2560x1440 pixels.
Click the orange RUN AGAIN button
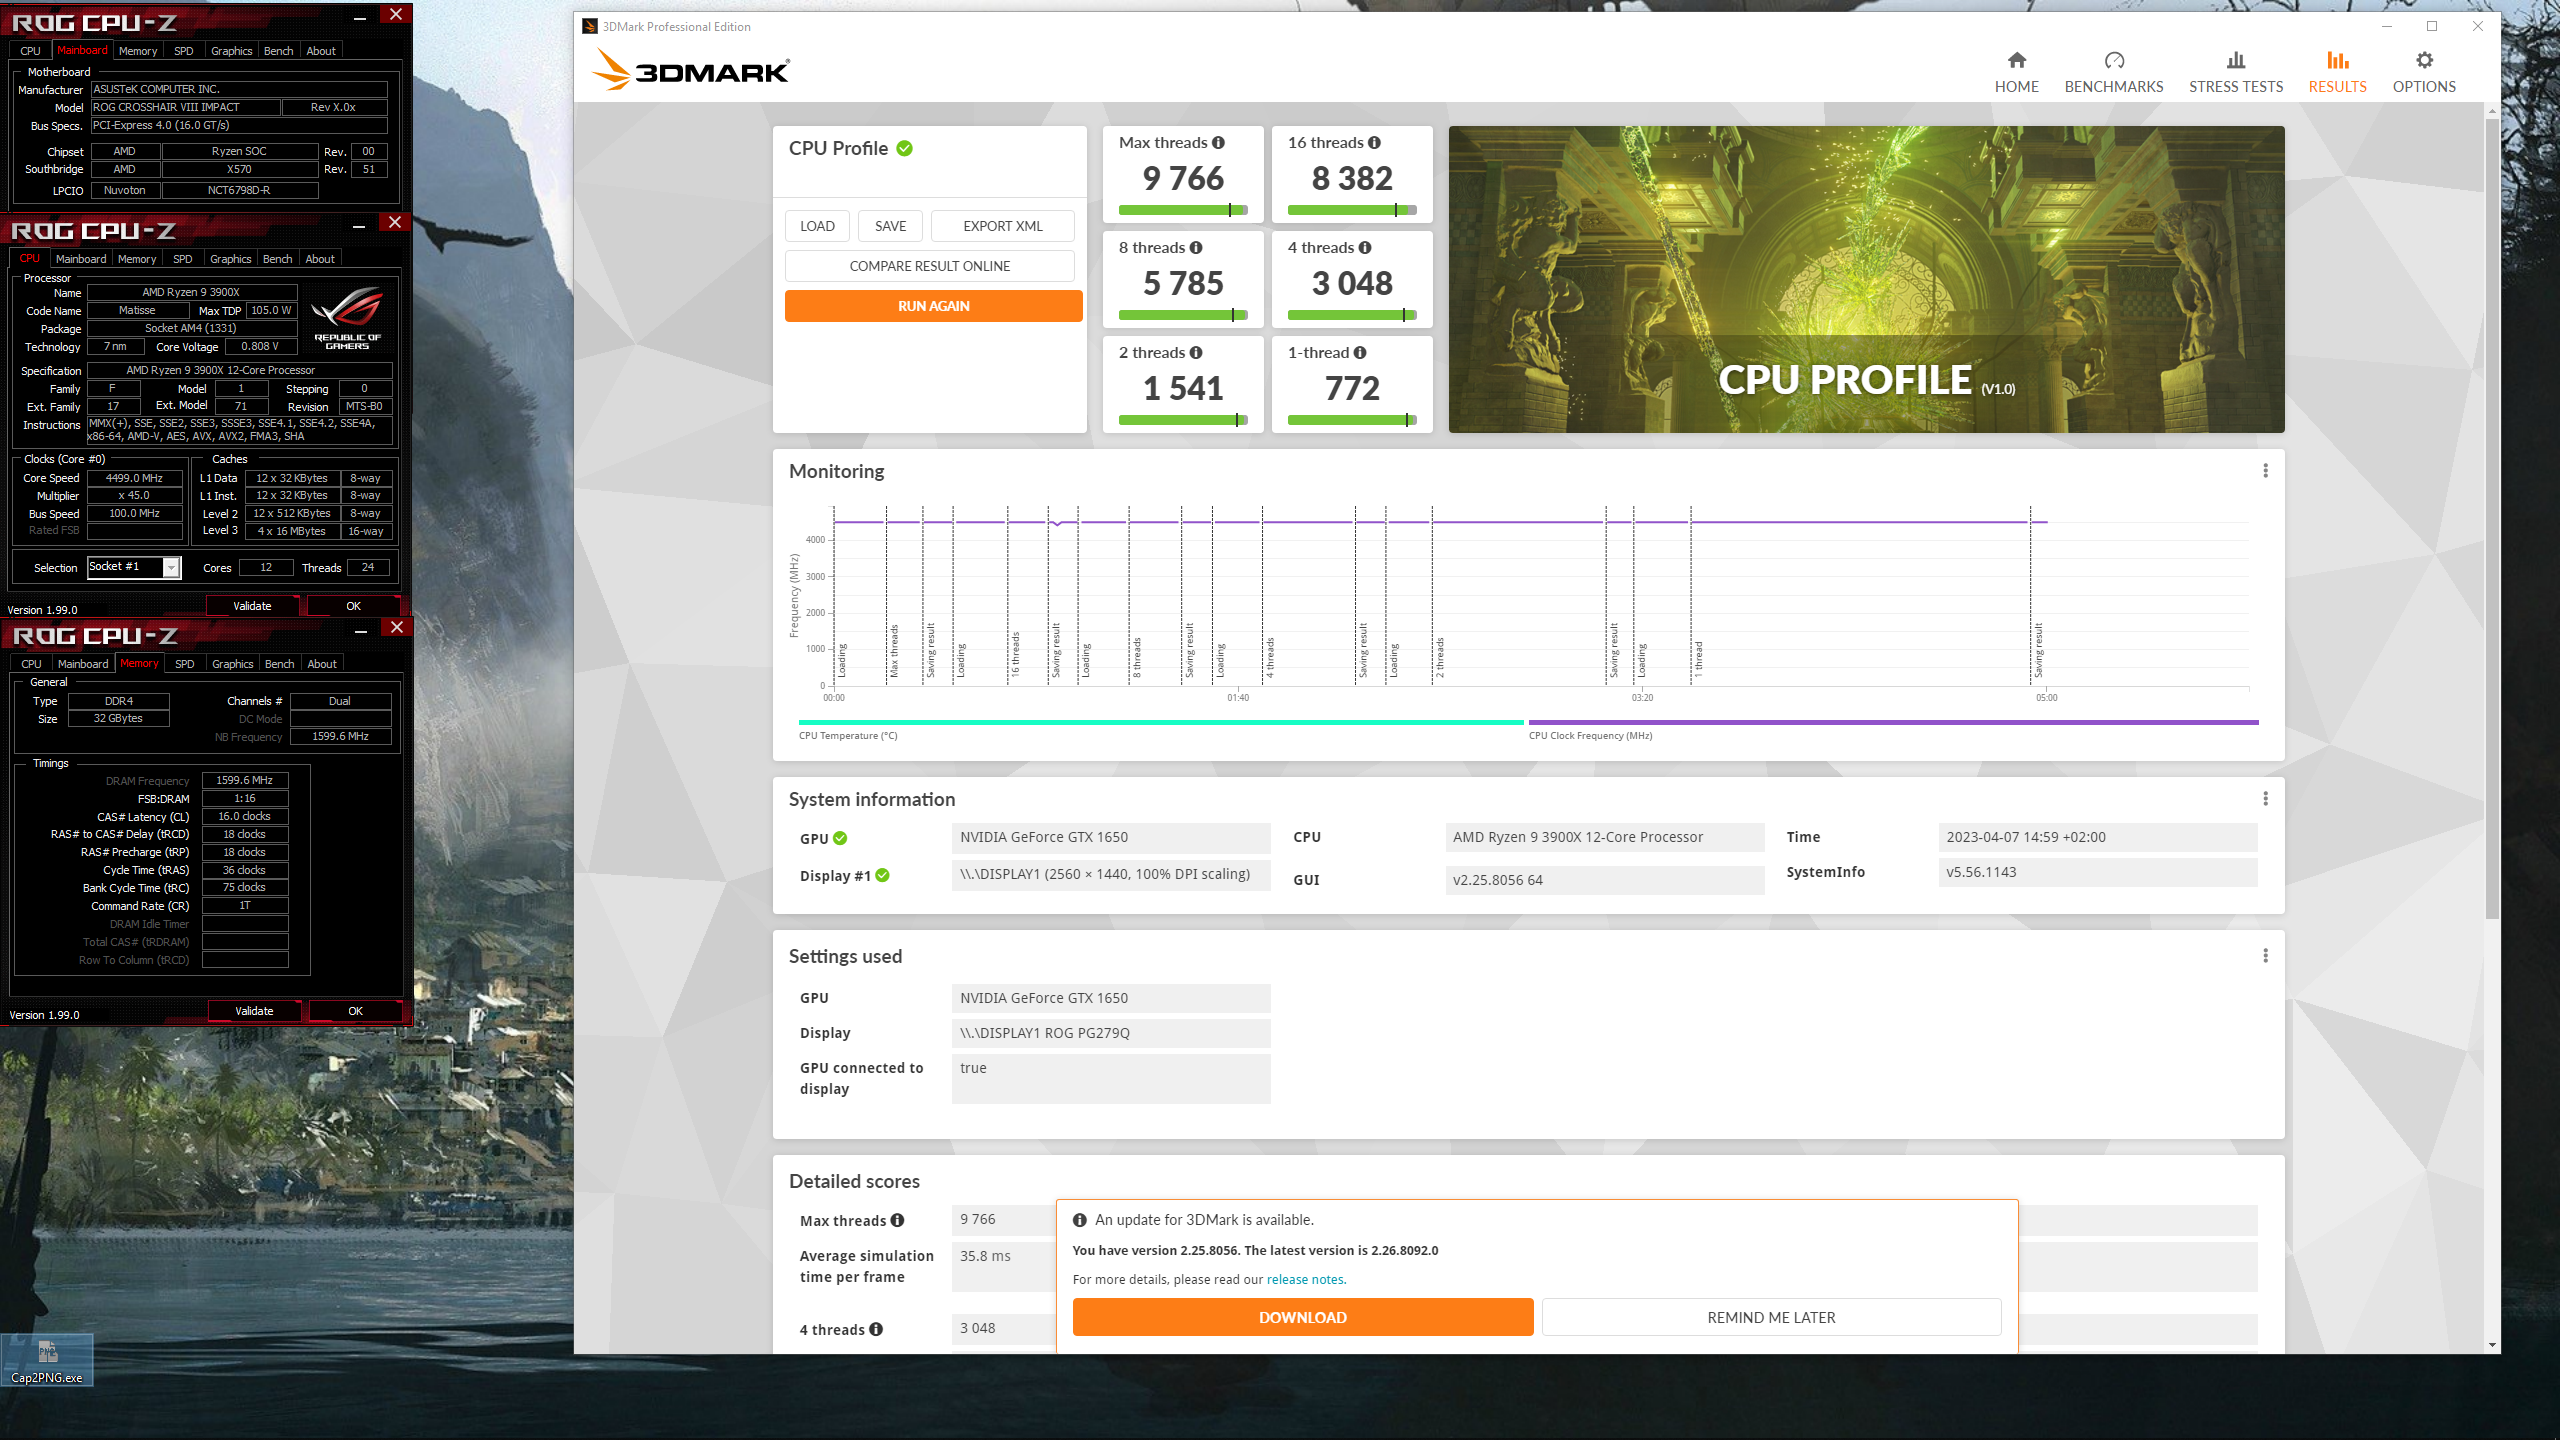(x=934, y=306)
